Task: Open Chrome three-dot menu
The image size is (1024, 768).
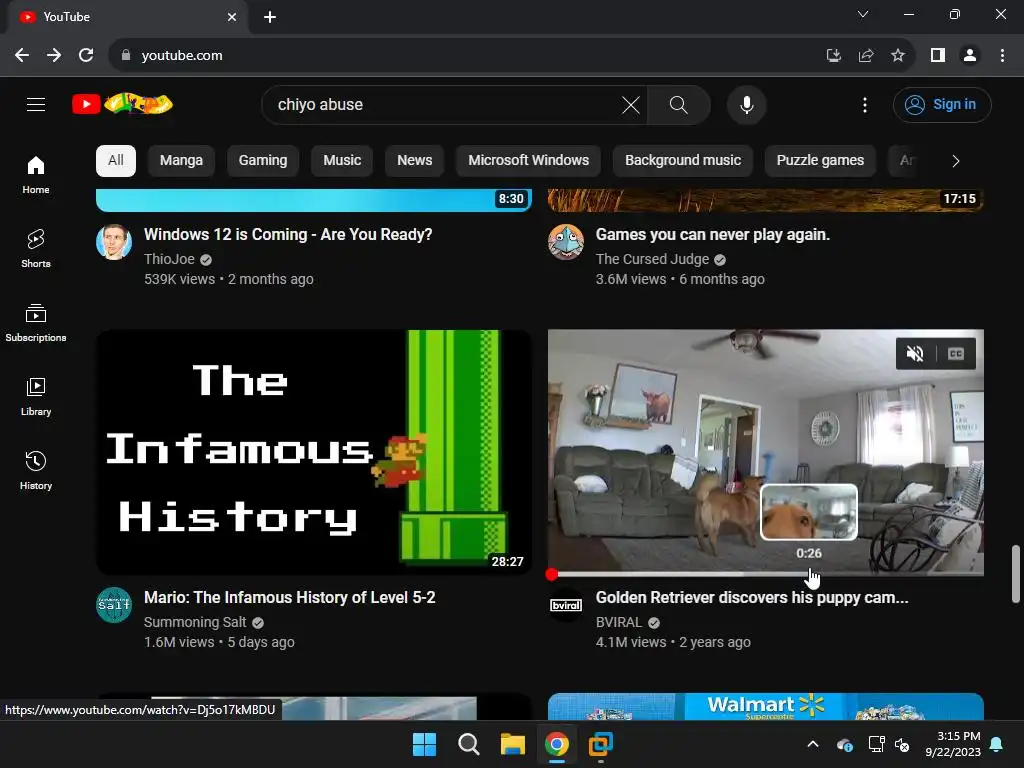Action: (1002, 56)
